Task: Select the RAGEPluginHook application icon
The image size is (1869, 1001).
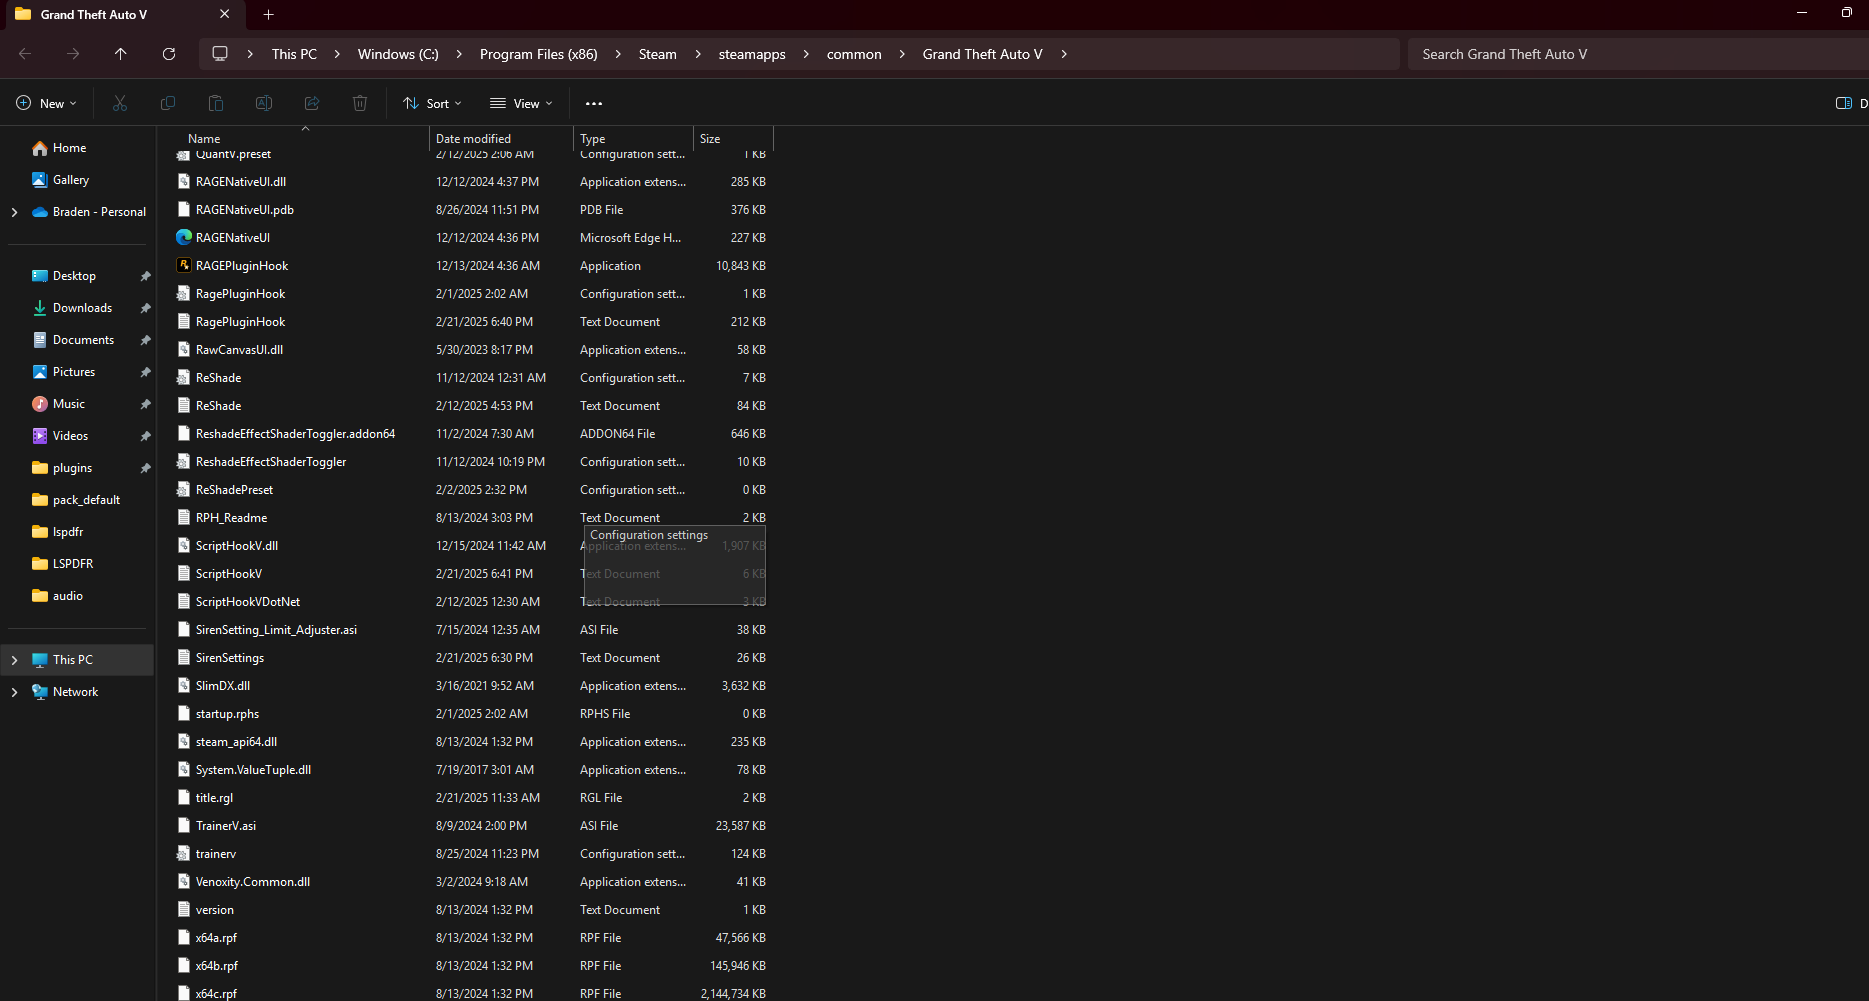Action: pyautogui.click(x=184, y=265)
